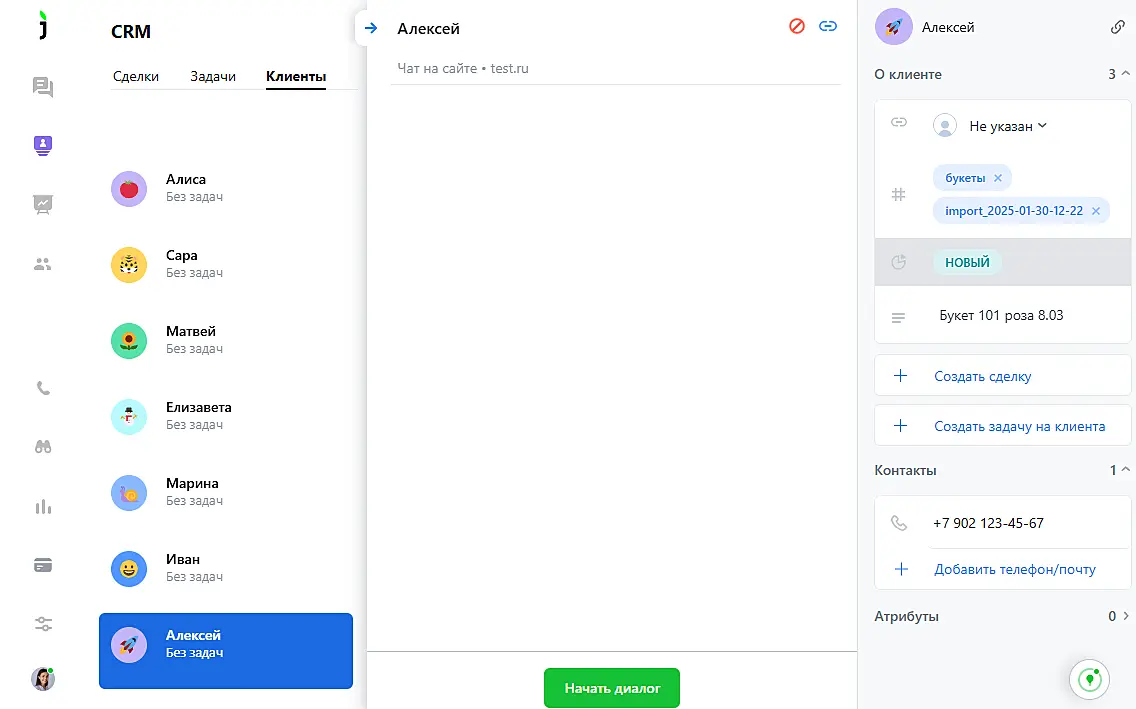The image size is (1136, 709).
Task: Open the bar chart statistics icon
Action: (x=43, y=506)
